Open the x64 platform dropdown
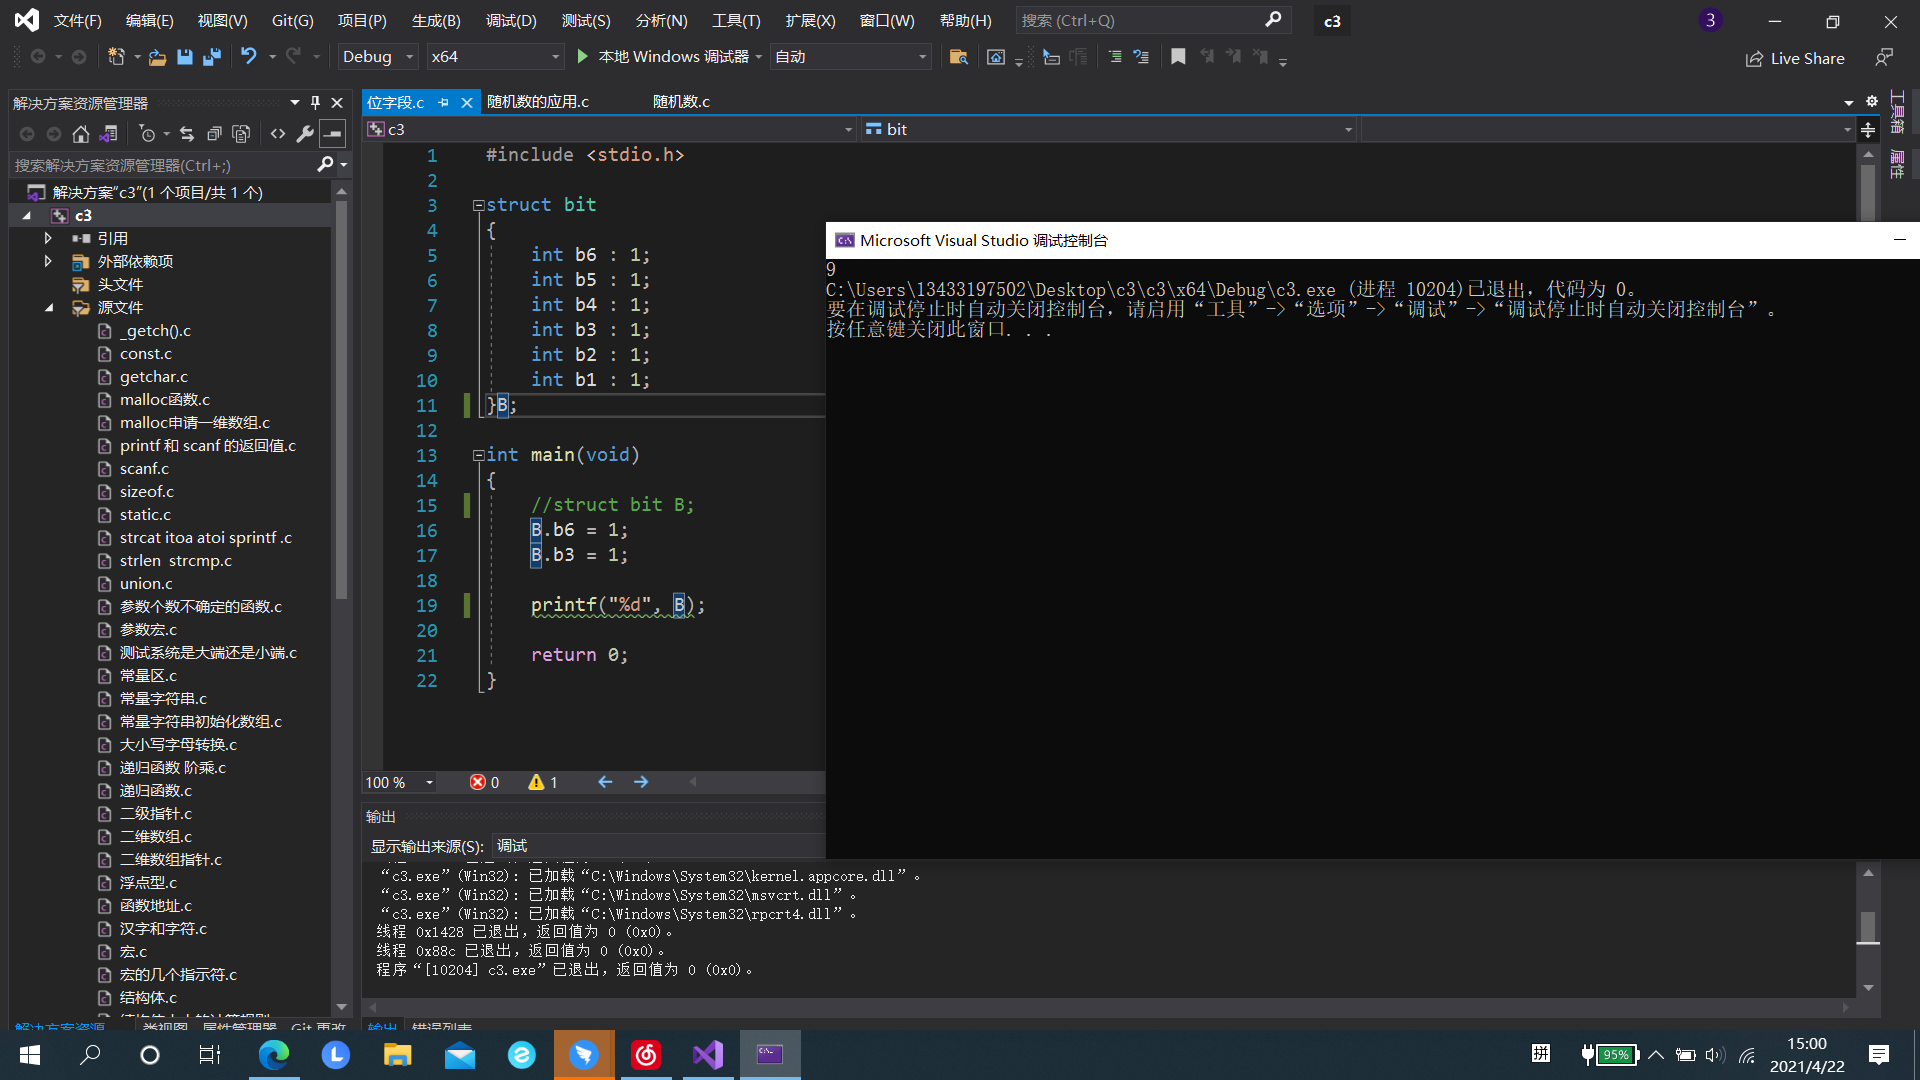Image resolution: width=1920 pixels, height=1080 pixels. (495, 57)
